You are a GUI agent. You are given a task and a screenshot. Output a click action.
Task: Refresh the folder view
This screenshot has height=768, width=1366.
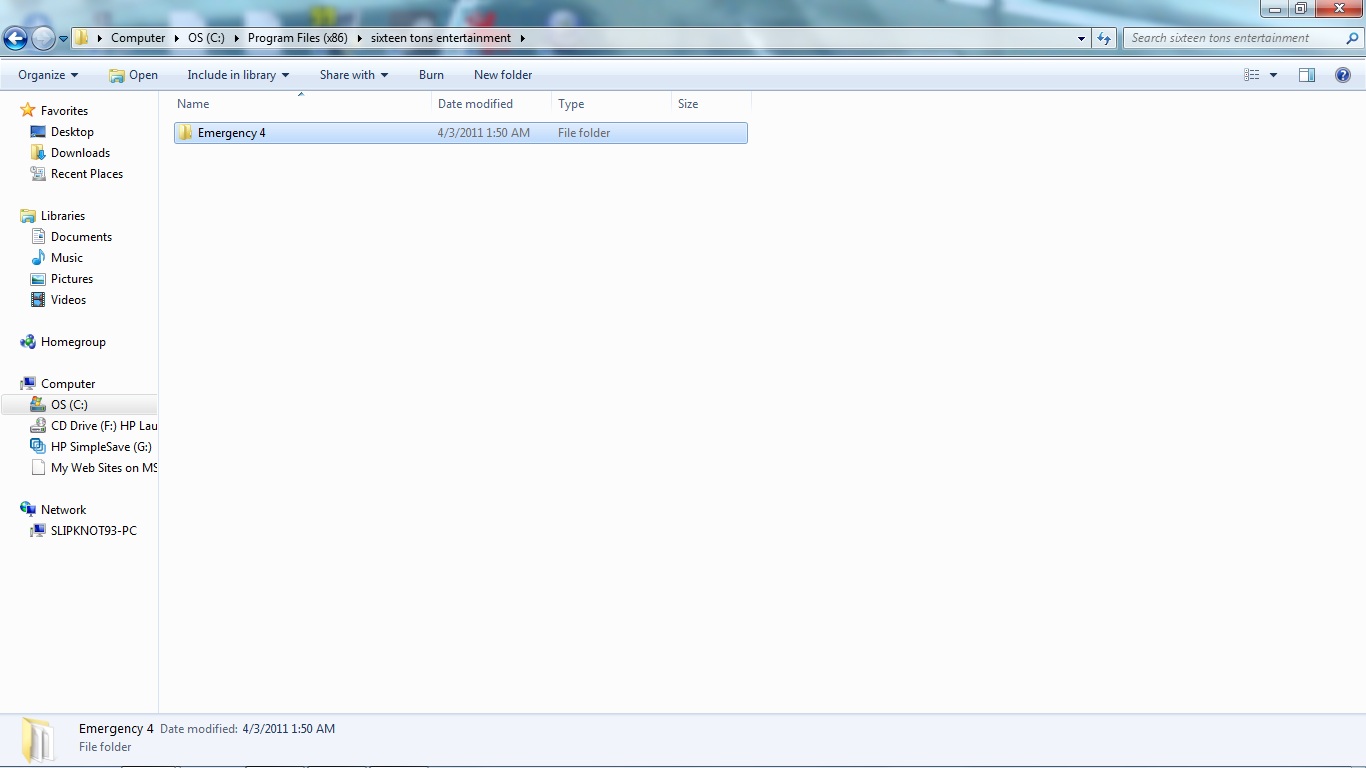pyautogui.click(x=1104, y=38)
